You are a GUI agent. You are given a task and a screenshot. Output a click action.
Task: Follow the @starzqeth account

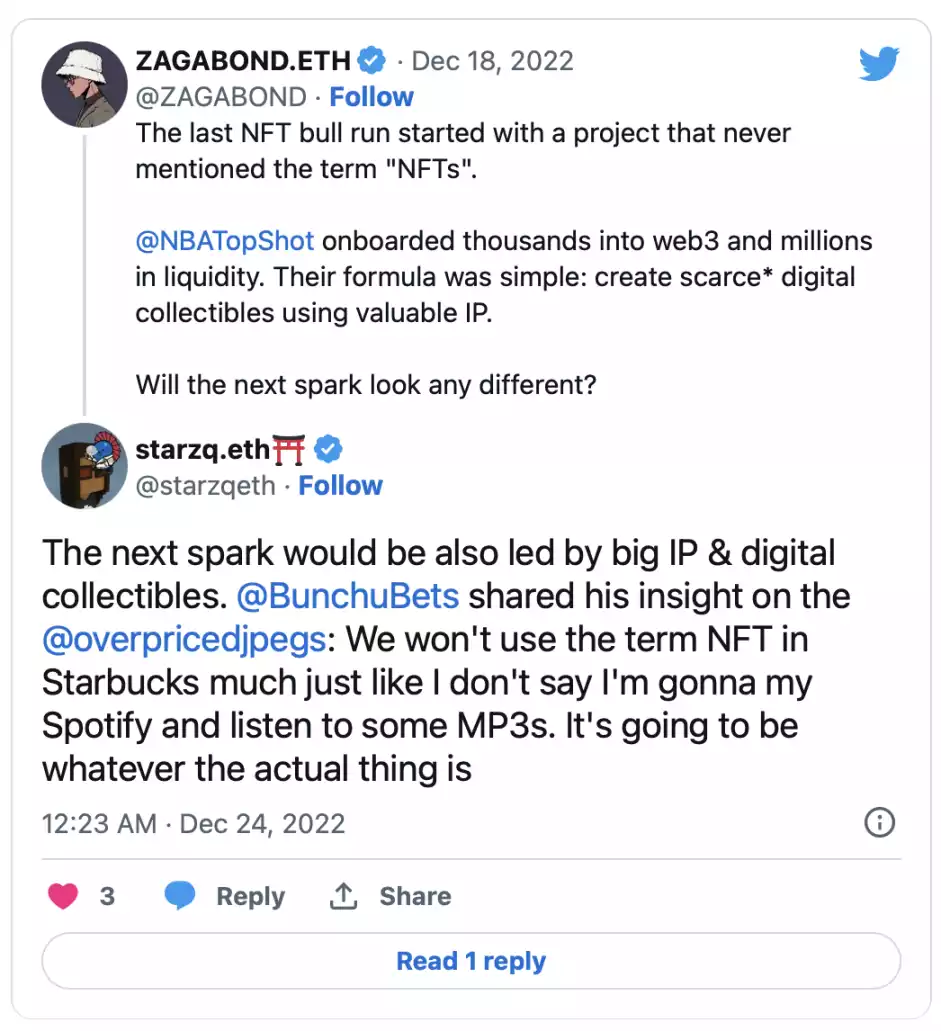(340, 486)
